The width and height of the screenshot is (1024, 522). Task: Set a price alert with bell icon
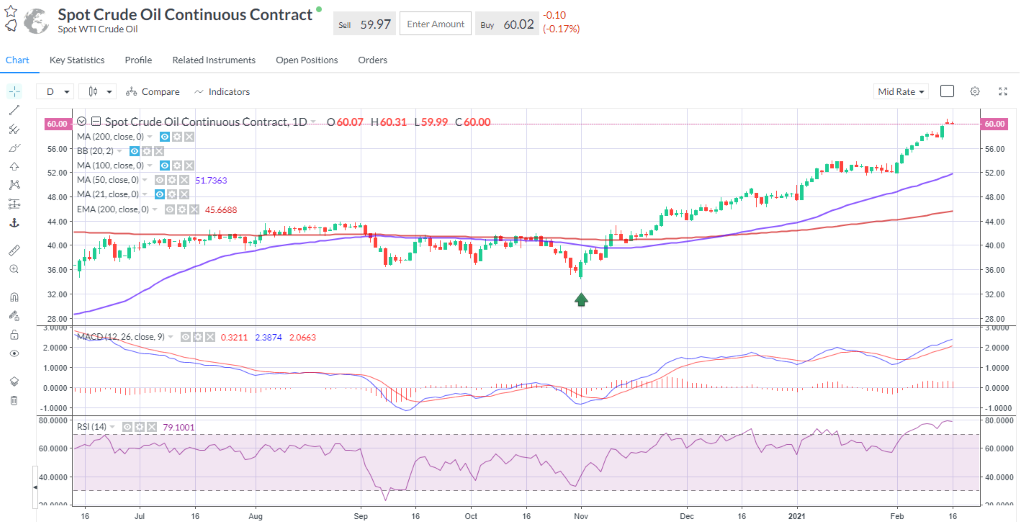11,27
